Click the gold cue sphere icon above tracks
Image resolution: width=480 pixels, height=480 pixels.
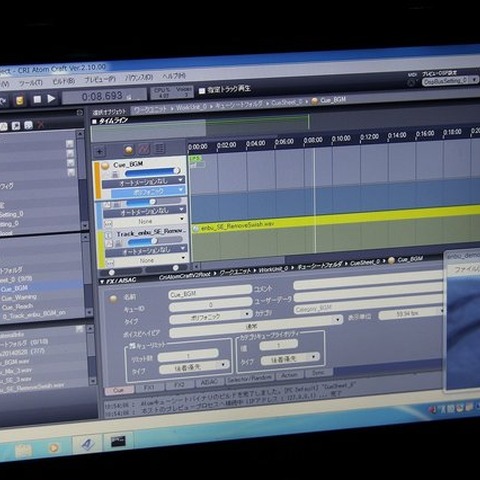129,150
